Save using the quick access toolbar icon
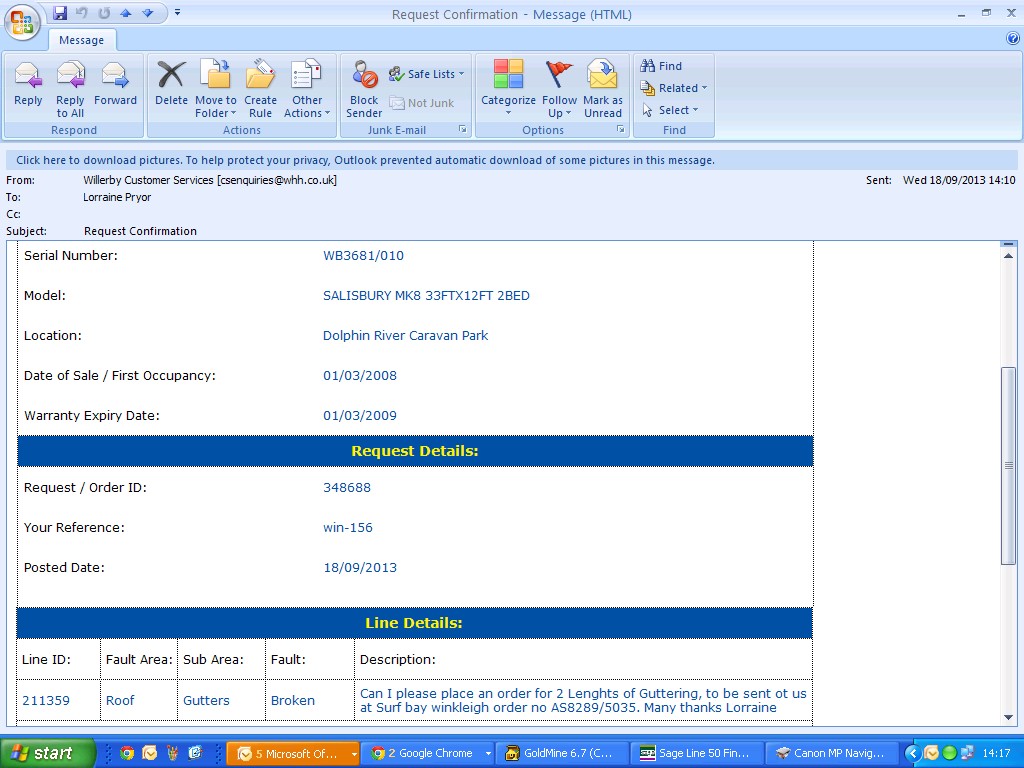1024x768 pixels. pyautogui.click(x=60, y=13)
